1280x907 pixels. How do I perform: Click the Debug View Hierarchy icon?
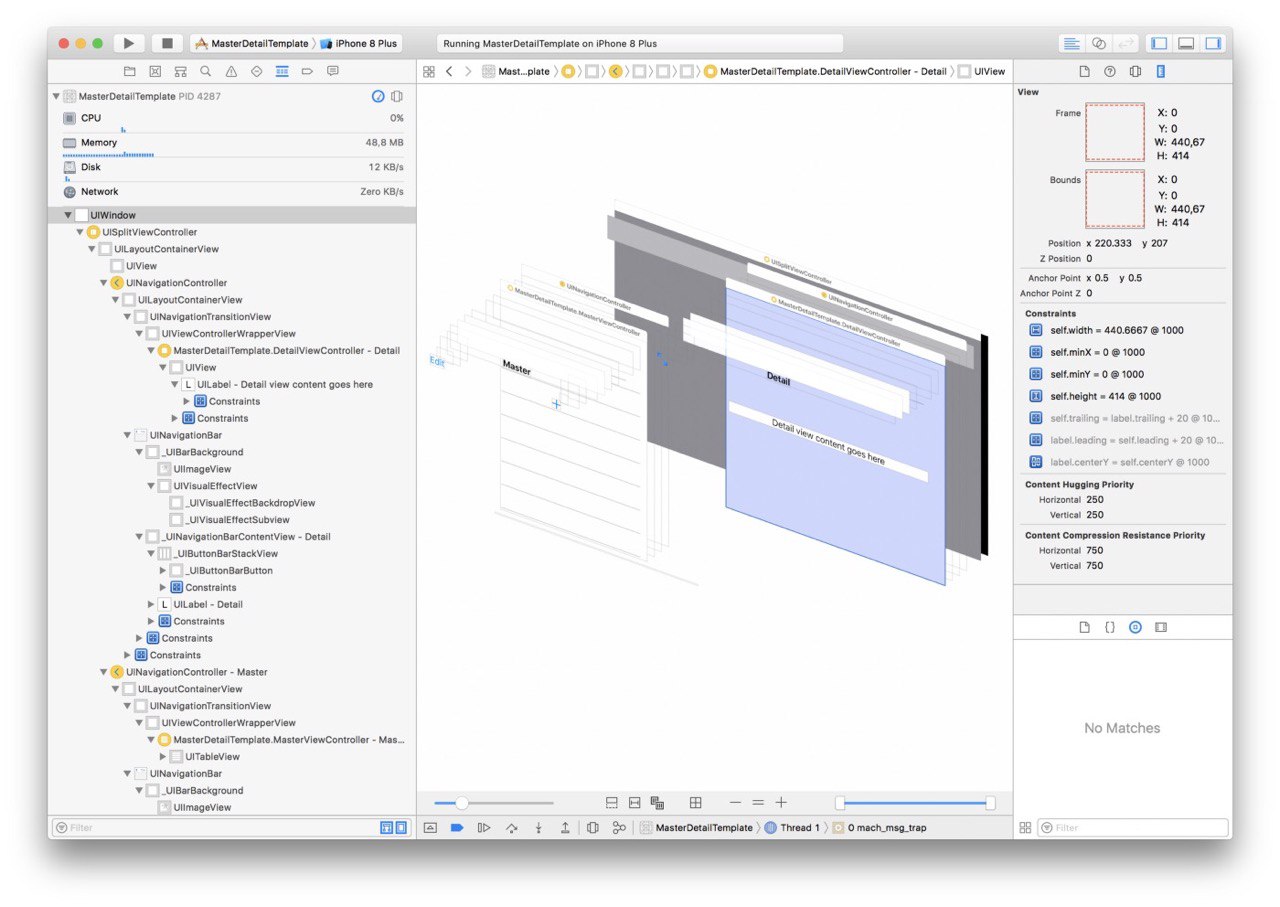[x=592, y=828]
